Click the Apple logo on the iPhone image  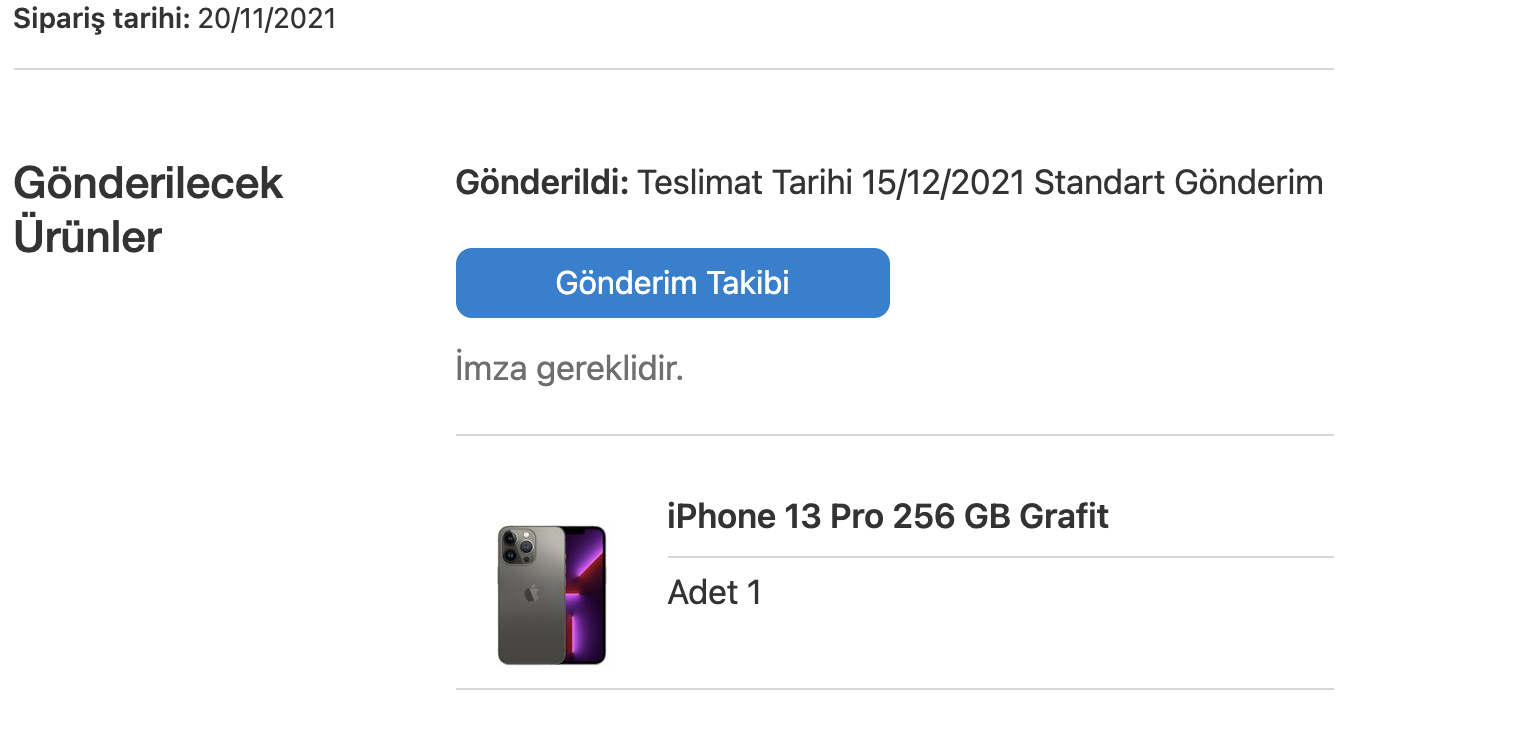[531, 593]
